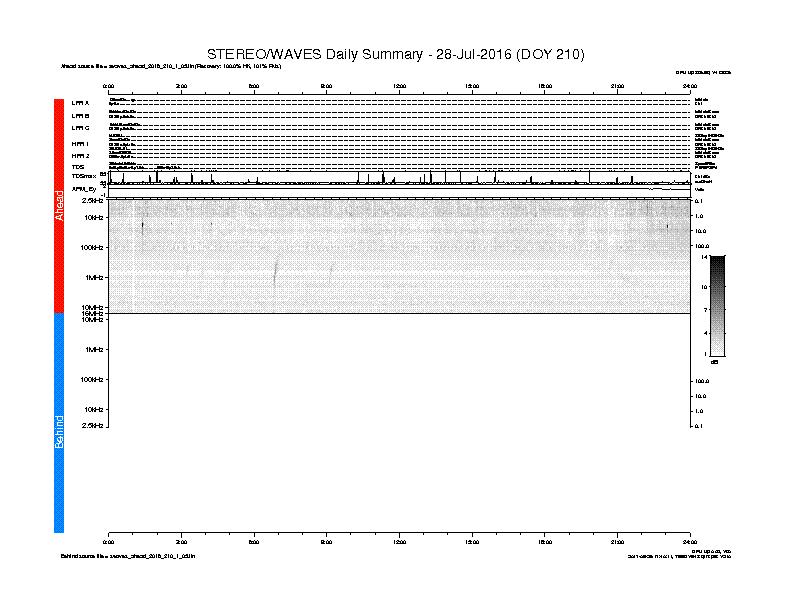Click the LFR A row label
Screen dimensions: 792x612
click(80, 103)
